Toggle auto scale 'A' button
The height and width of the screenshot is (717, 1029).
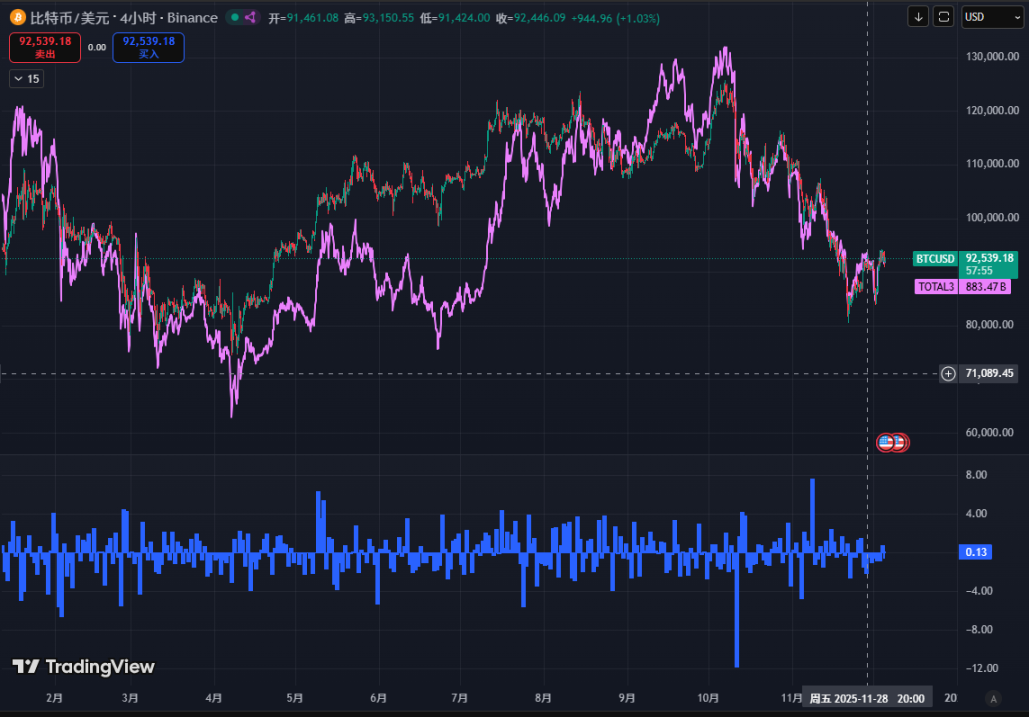992,698
